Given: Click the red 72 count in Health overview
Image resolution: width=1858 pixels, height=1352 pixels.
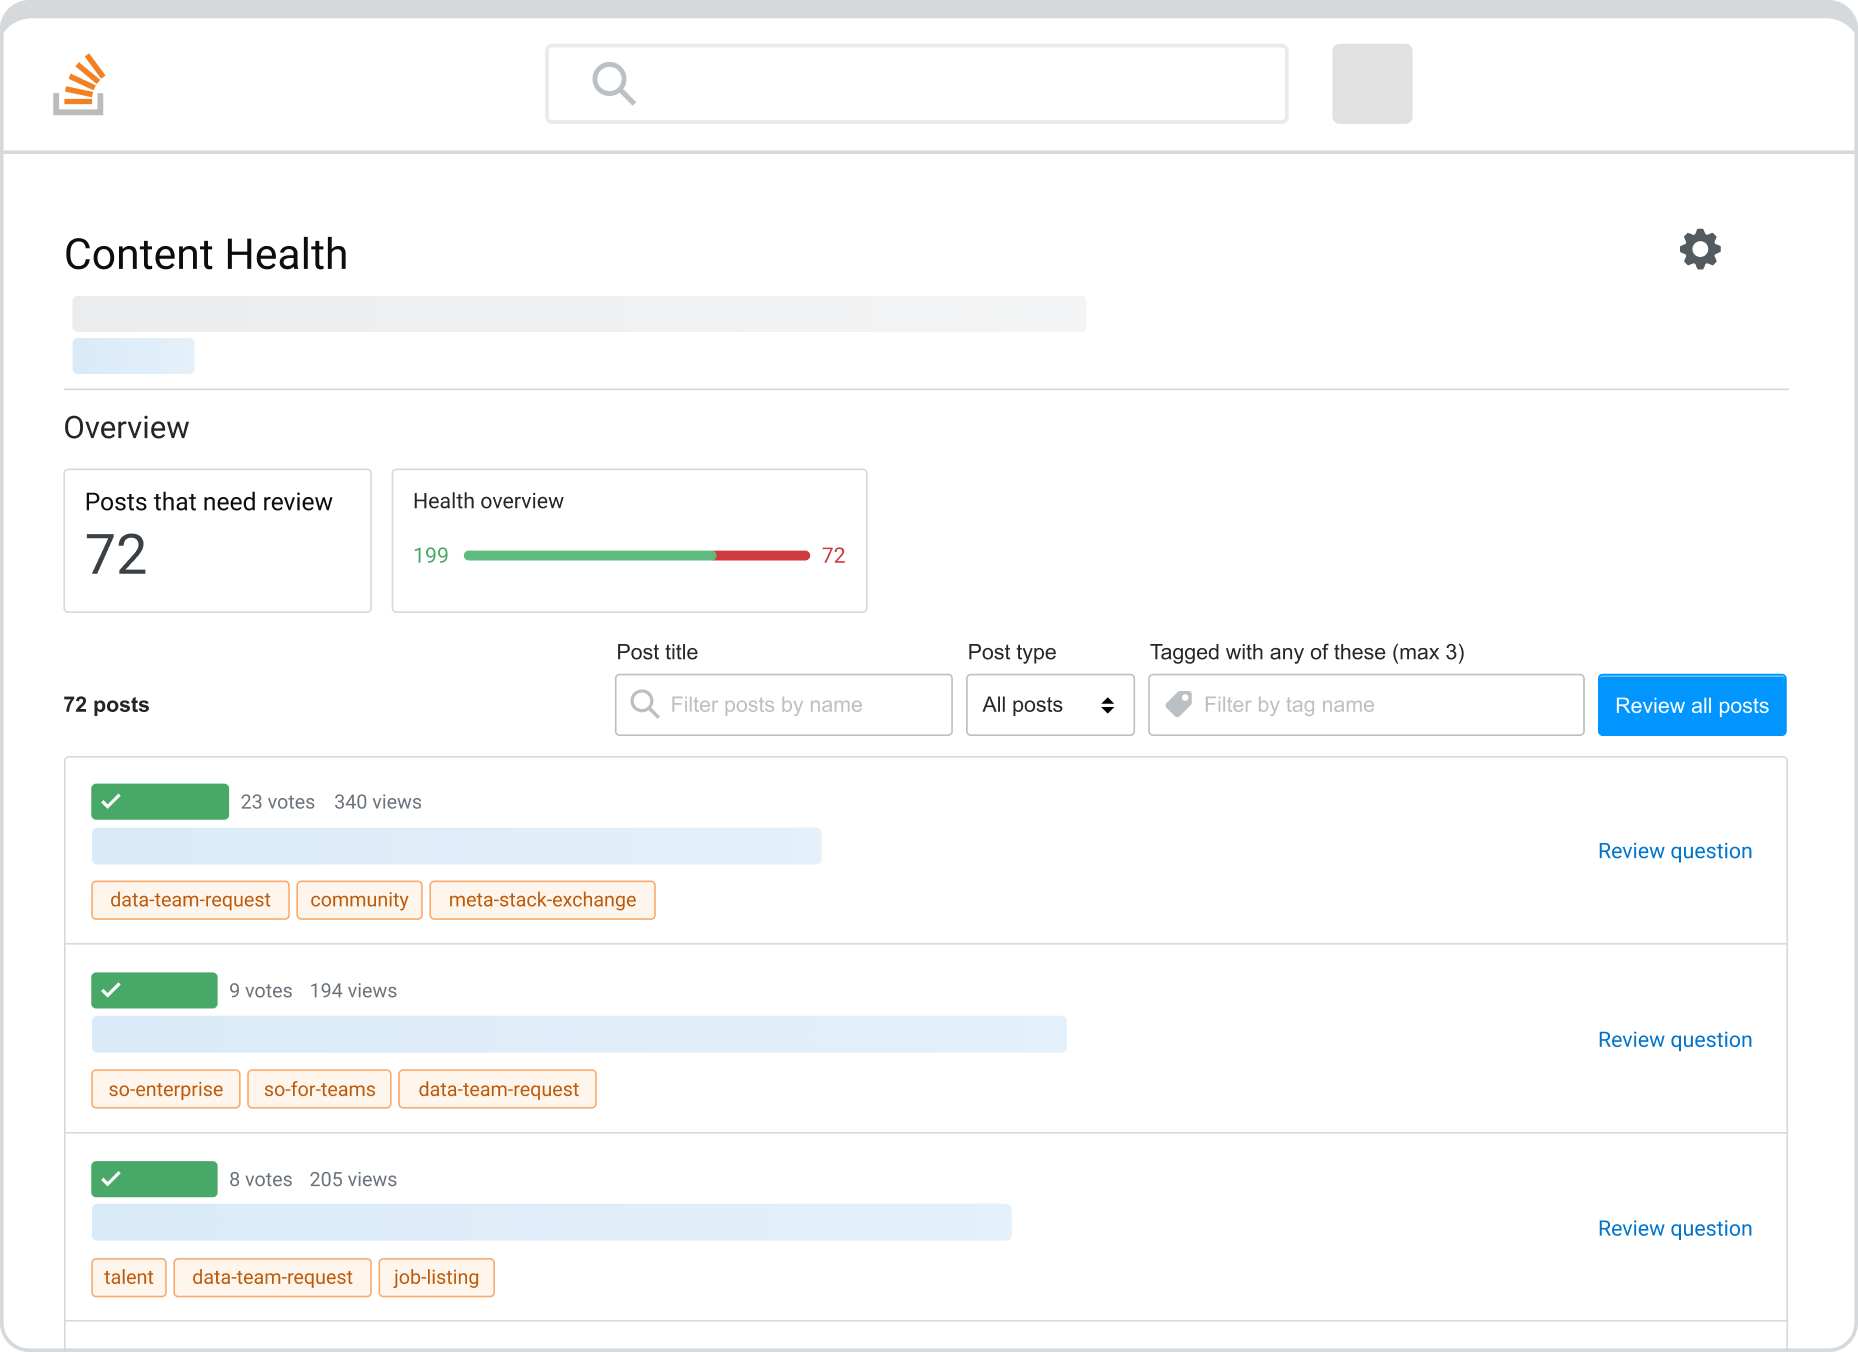Looking at the screenshot, I should [x=834, y=555].
